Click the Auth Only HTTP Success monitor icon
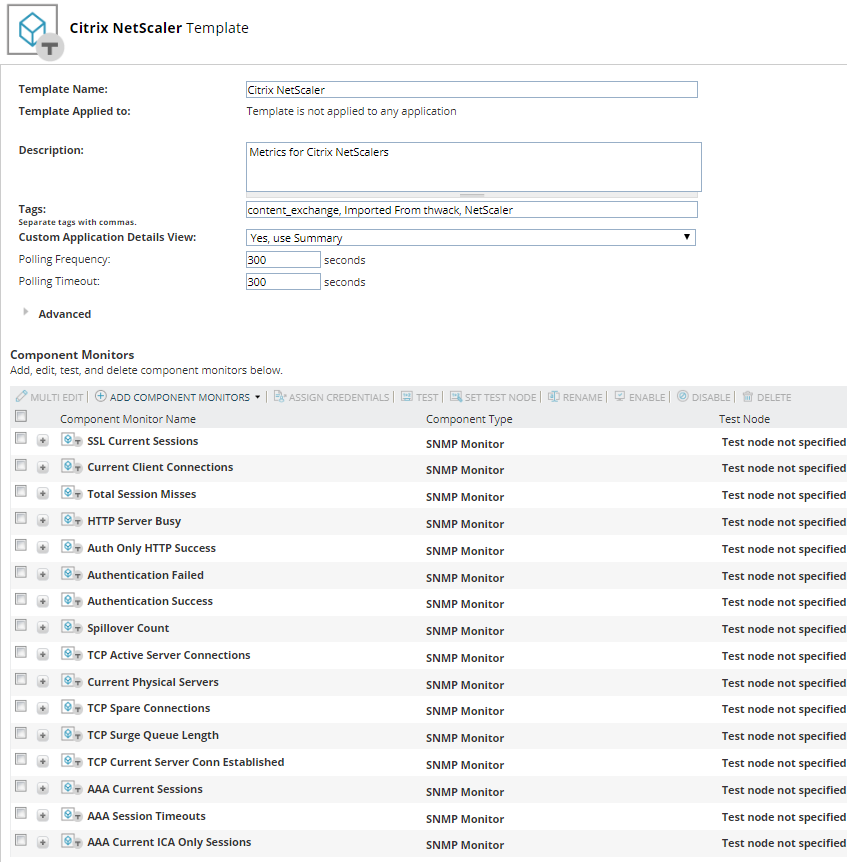Screen dimensions: 847x862 tap(71, 546)
